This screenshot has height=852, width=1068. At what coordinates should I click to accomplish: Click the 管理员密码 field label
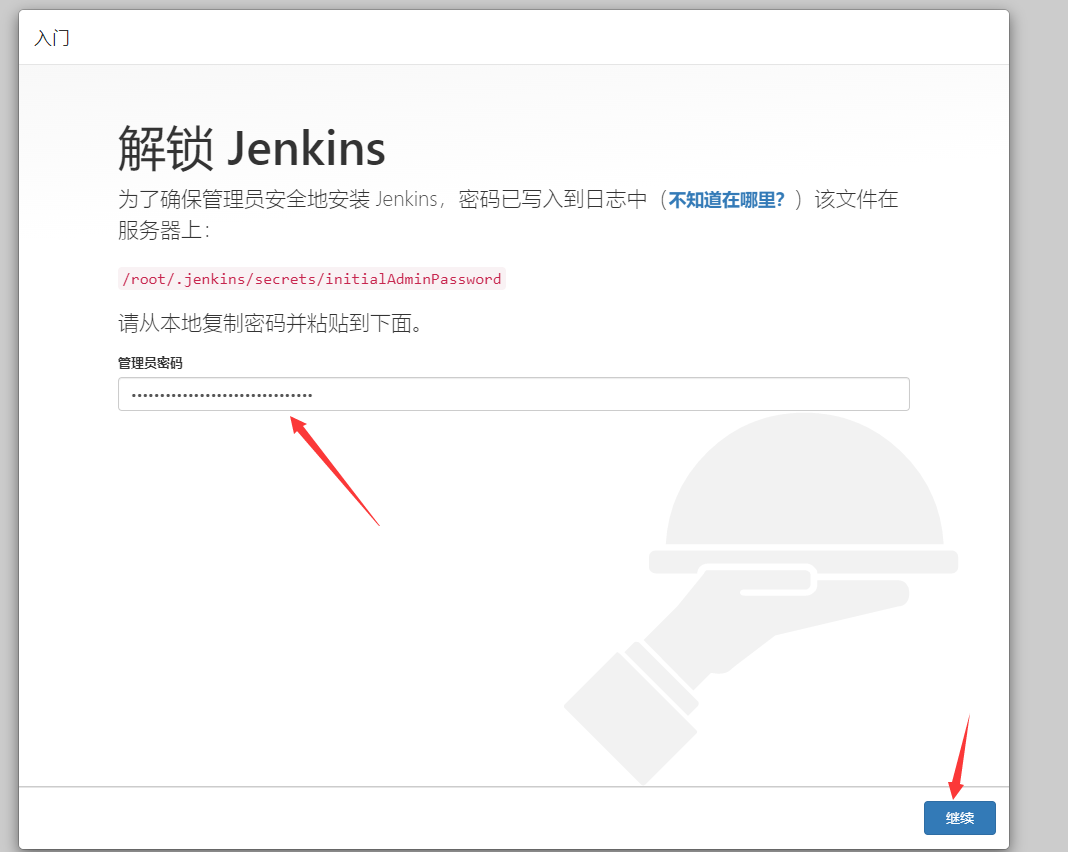click(150, 363)
